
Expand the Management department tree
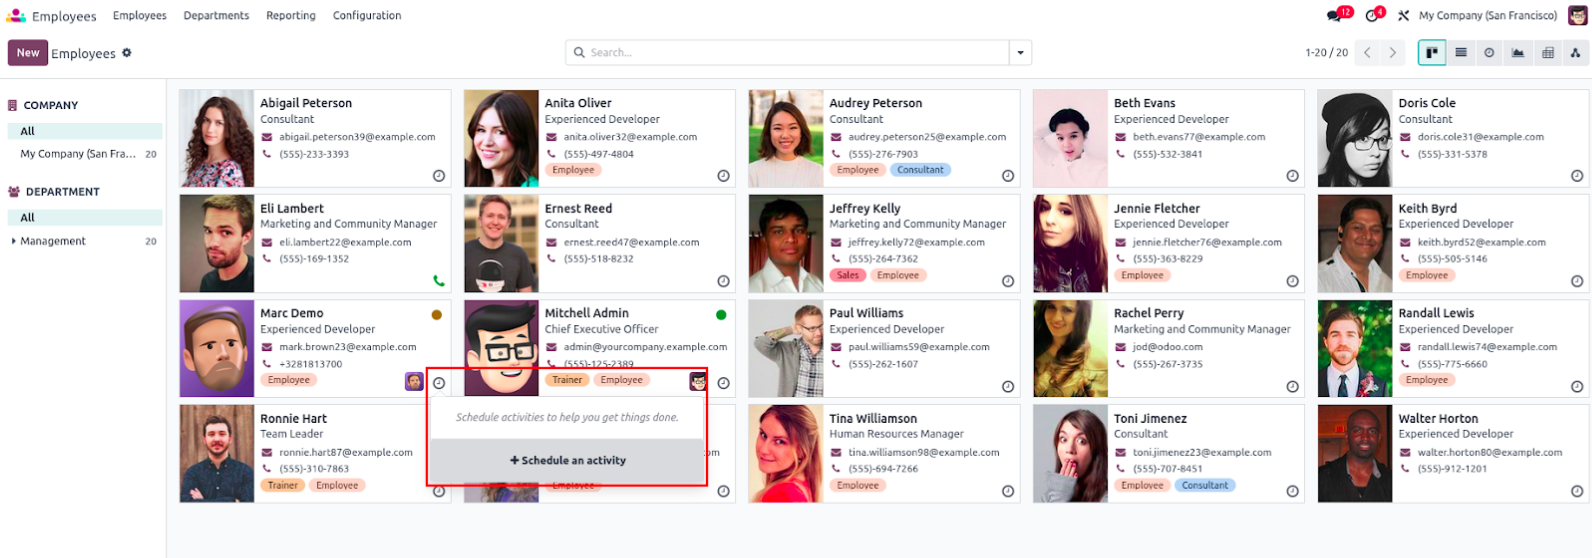14,241
